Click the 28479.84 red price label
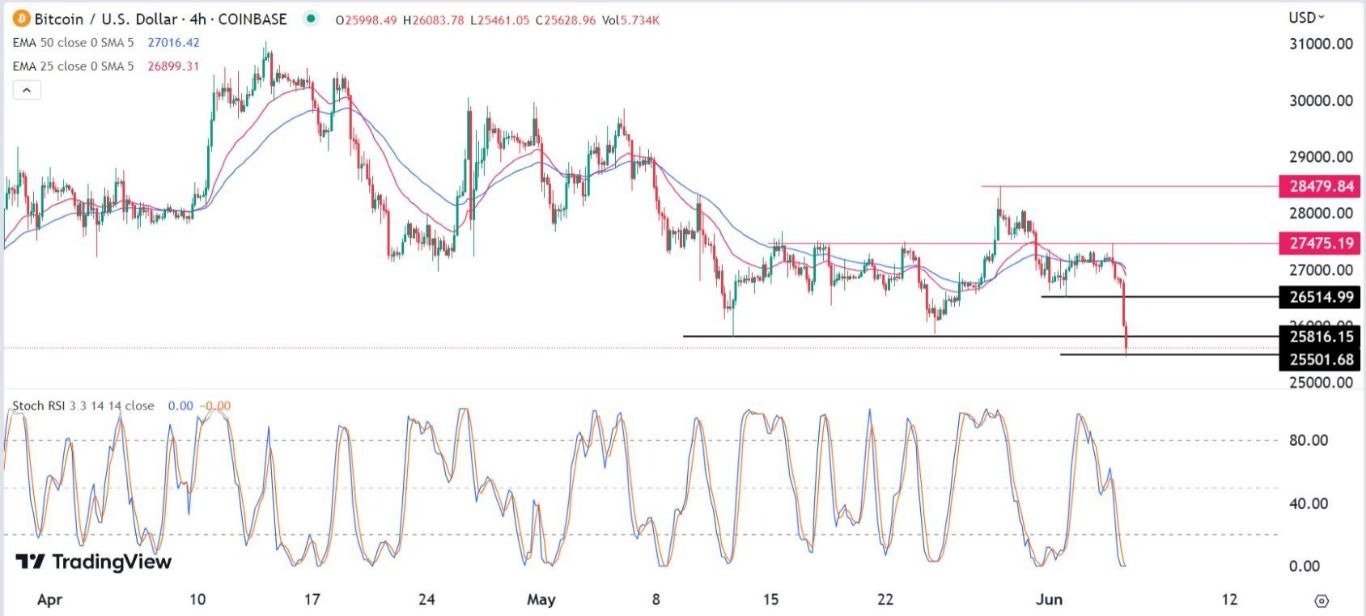Viewport: 1366px width, 616px height. pyautogui.click(x=1319, y=187)
